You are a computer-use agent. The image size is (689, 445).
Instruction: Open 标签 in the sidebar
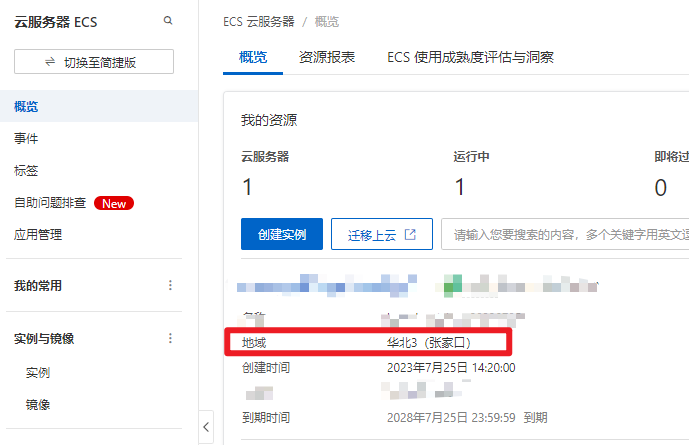coord(26,170)
